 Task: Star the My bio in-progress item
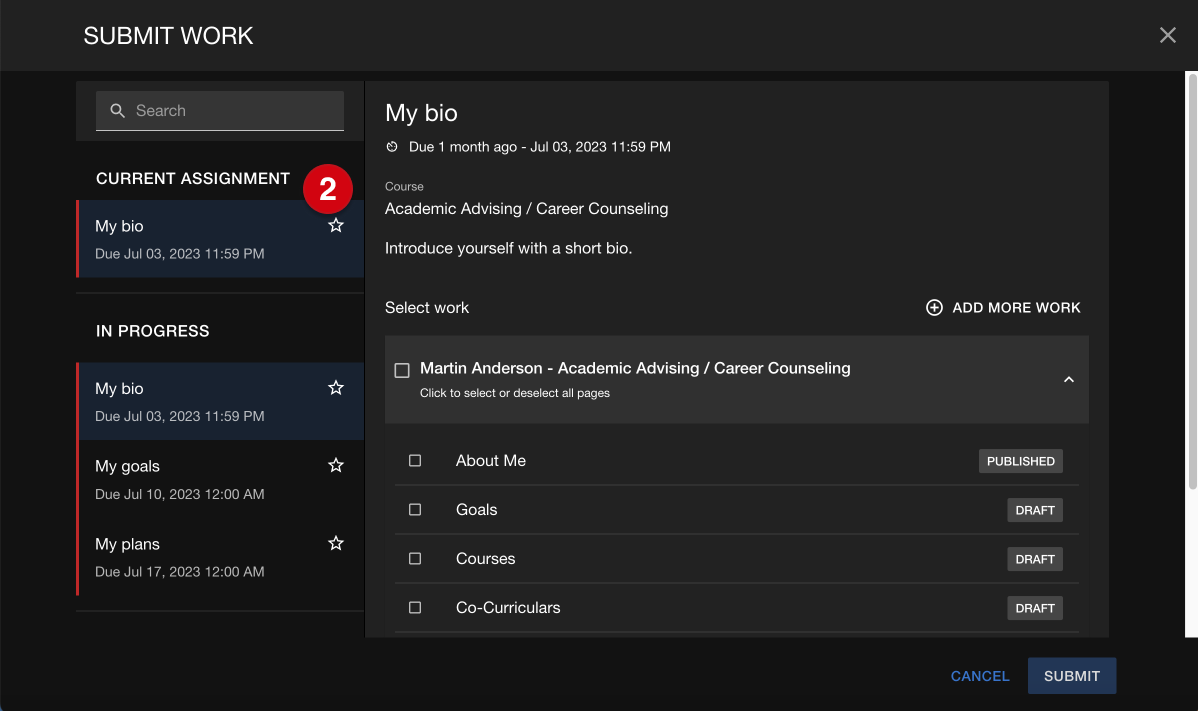tap(336, 388)
